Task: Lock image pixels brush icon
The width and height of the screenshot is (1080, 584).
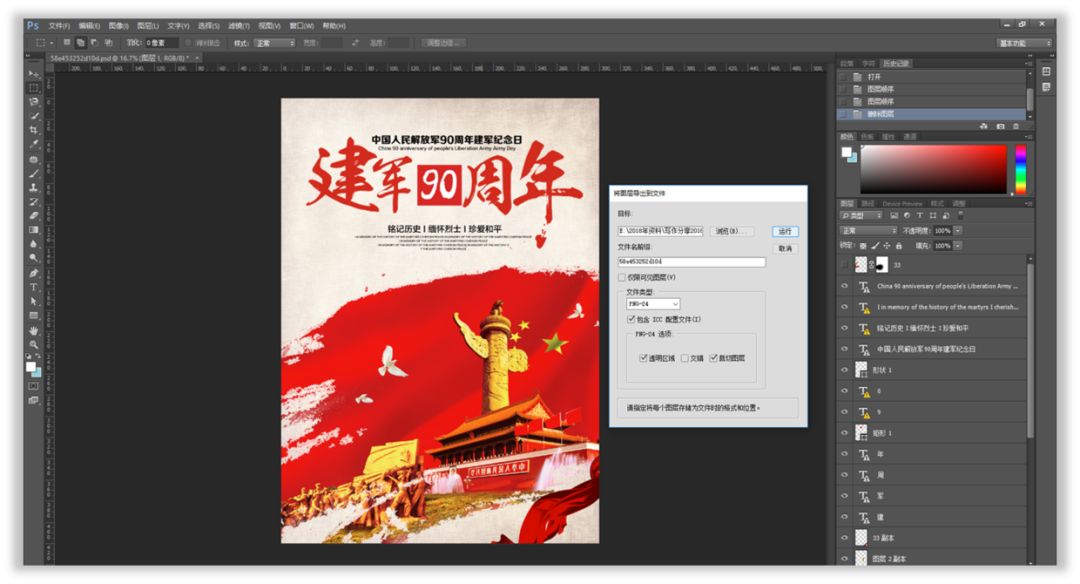Action: click(x=875, y=246)
